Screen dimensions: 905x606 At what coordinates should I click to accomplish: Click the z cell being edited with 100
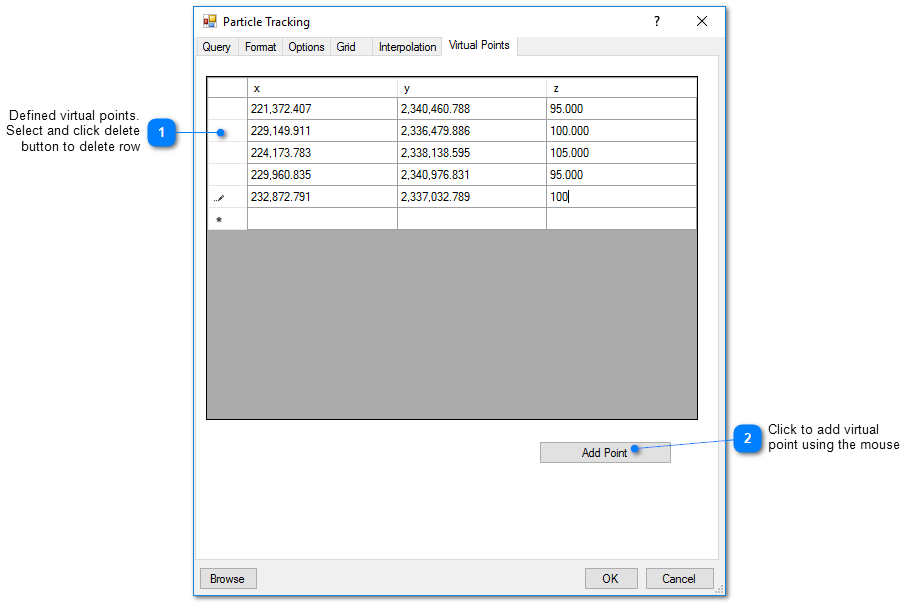click(x=620, y=196)
